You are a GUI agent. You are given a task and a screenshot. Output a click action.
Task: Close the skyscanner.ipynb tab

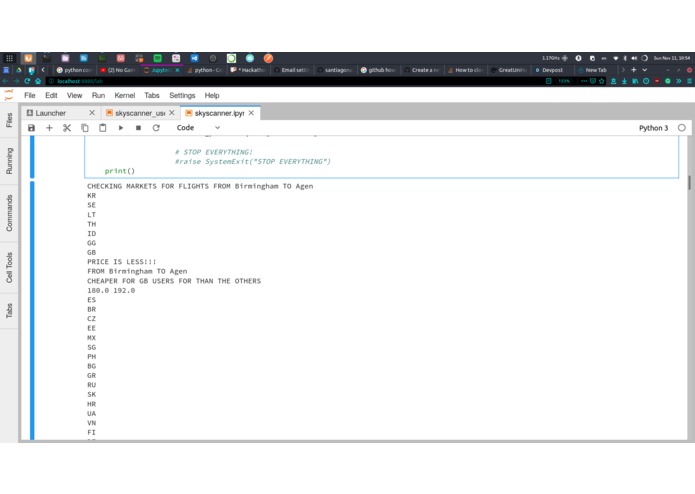pyautogui.click(x=251, y=113)
